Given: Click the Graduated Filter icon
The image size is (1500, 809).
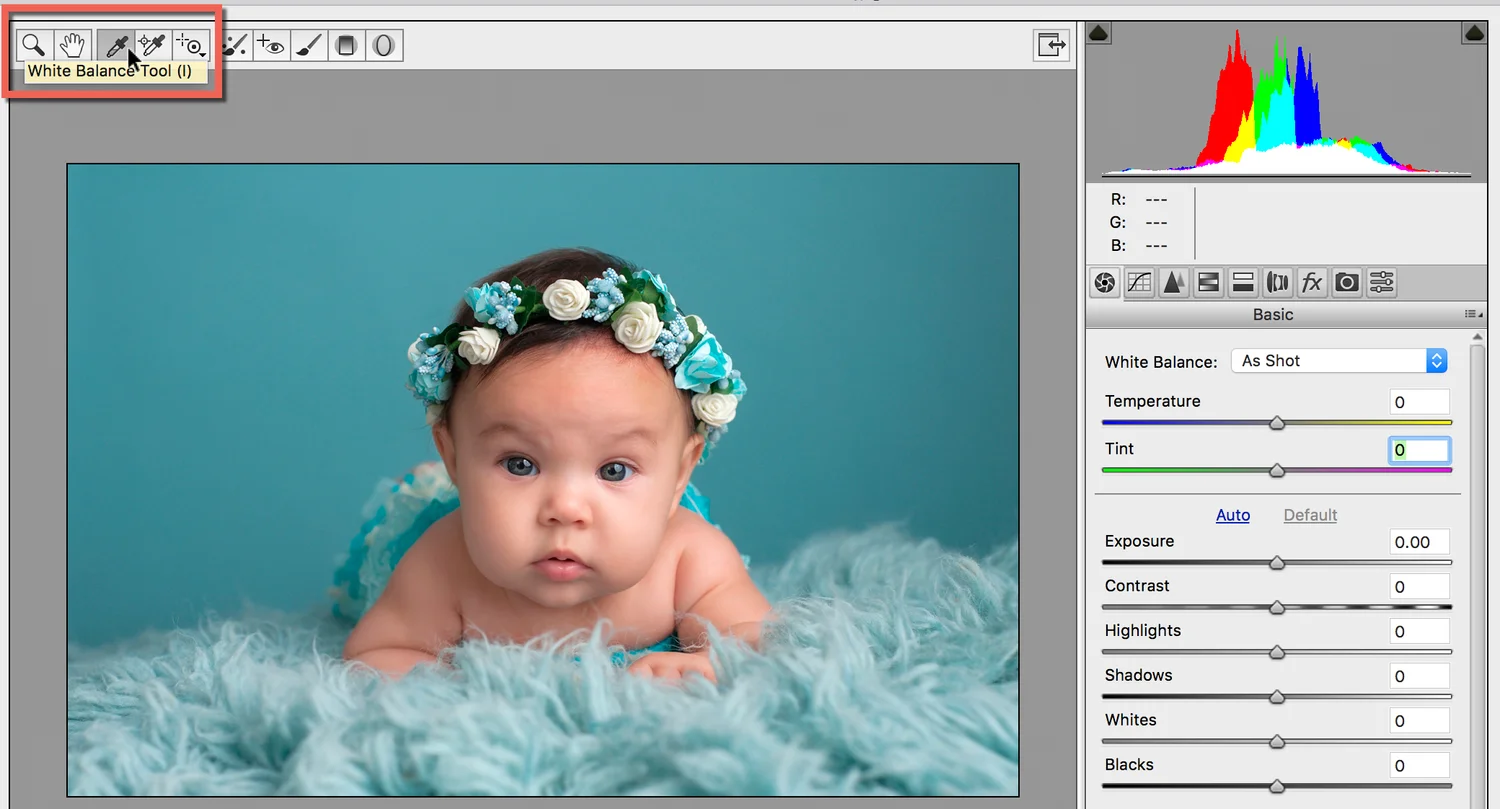Looking at the screenshot, I should coord(345,44).
